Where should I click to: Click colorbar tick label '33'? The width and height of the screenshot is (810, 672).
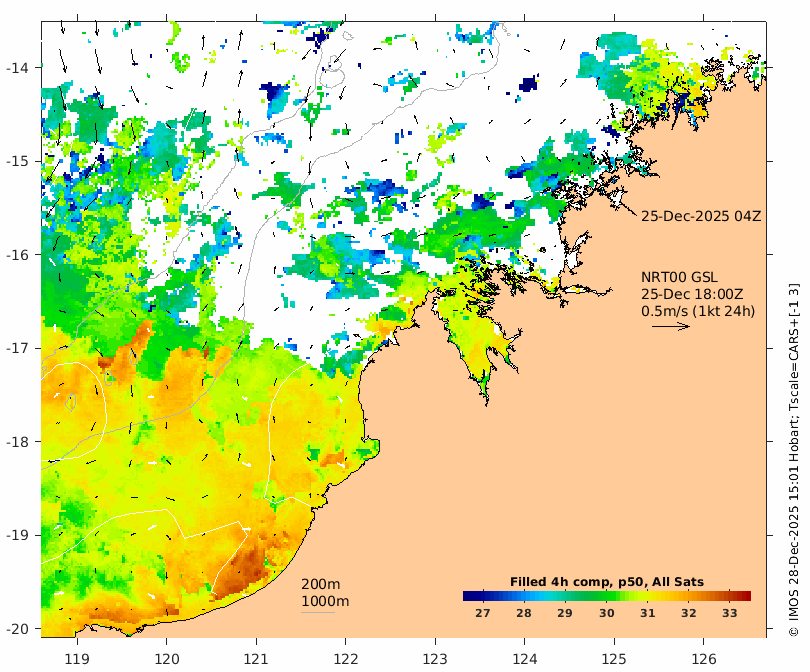pos(730,613)
